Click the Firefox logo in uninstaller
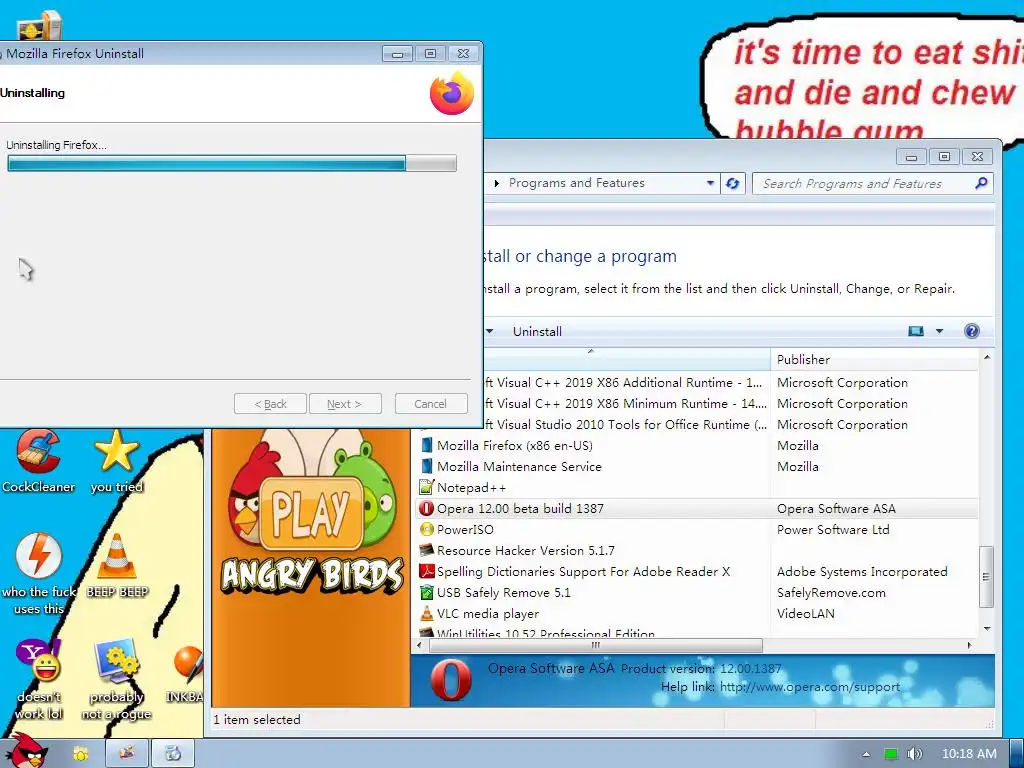The image size is (1024, 768). [452, 93]
